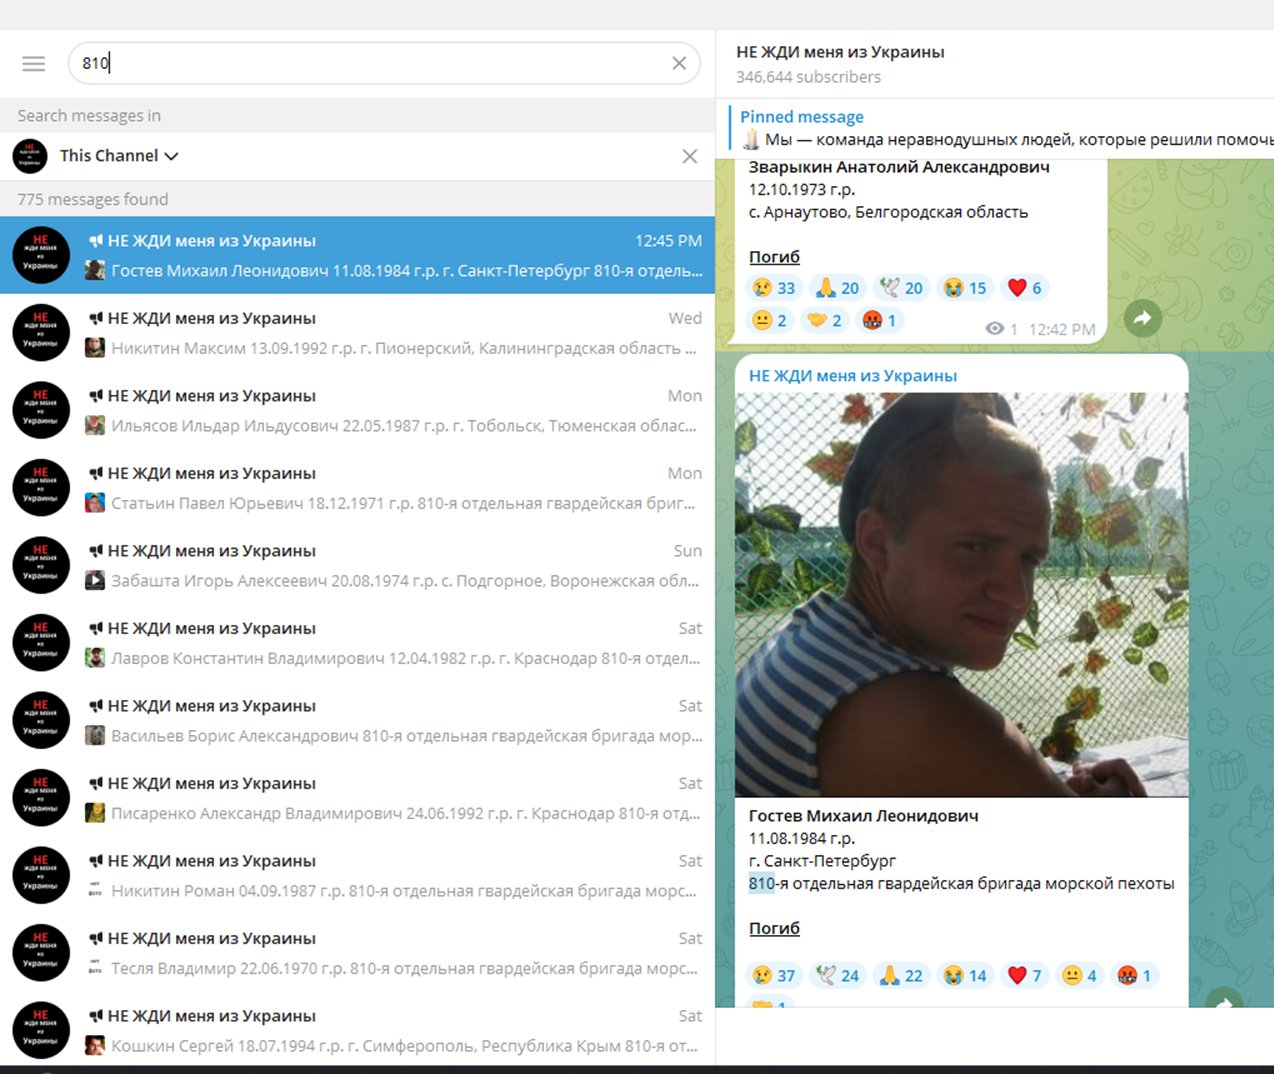Image resolution: width=1274 pixels, height=1074 pixels.
Task: Open search result Писаренко Александр Владимирович
Action: [357, 798]
